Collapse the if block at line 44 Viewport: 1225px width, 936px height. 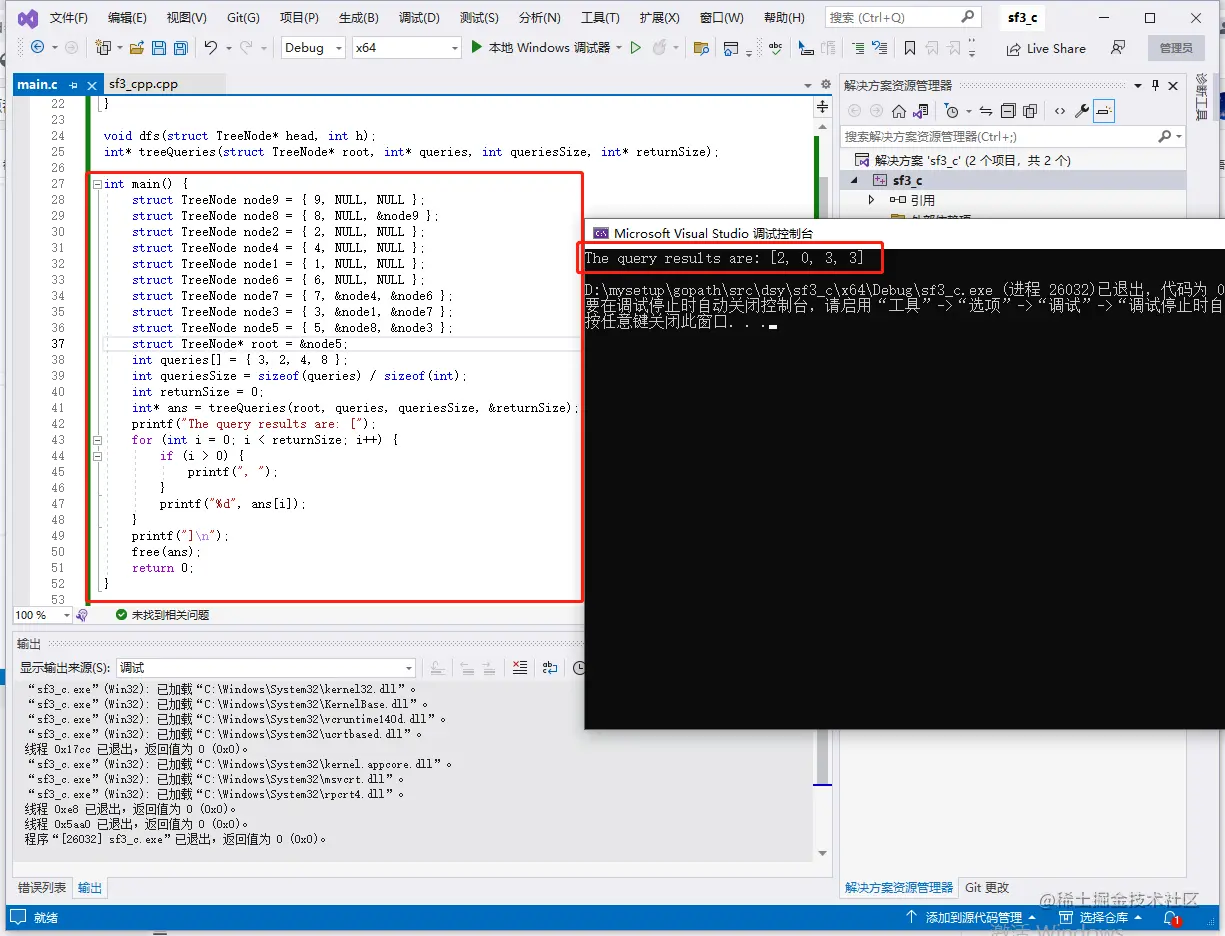[96, 456]
